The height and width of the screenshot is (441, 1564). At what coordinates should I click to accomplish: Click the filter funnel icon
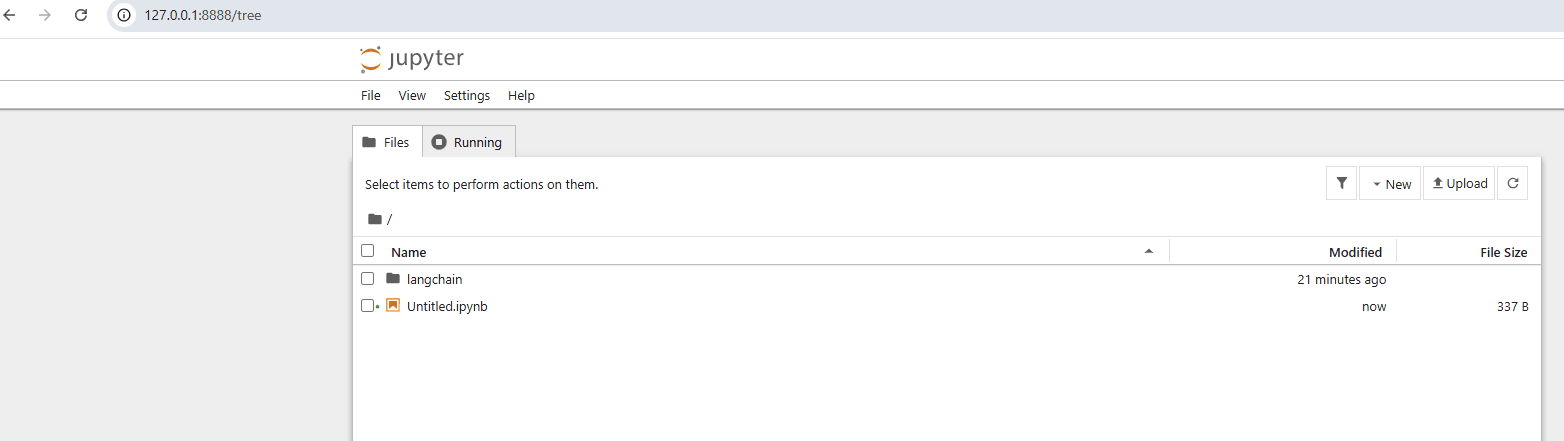click(1341, 184)
